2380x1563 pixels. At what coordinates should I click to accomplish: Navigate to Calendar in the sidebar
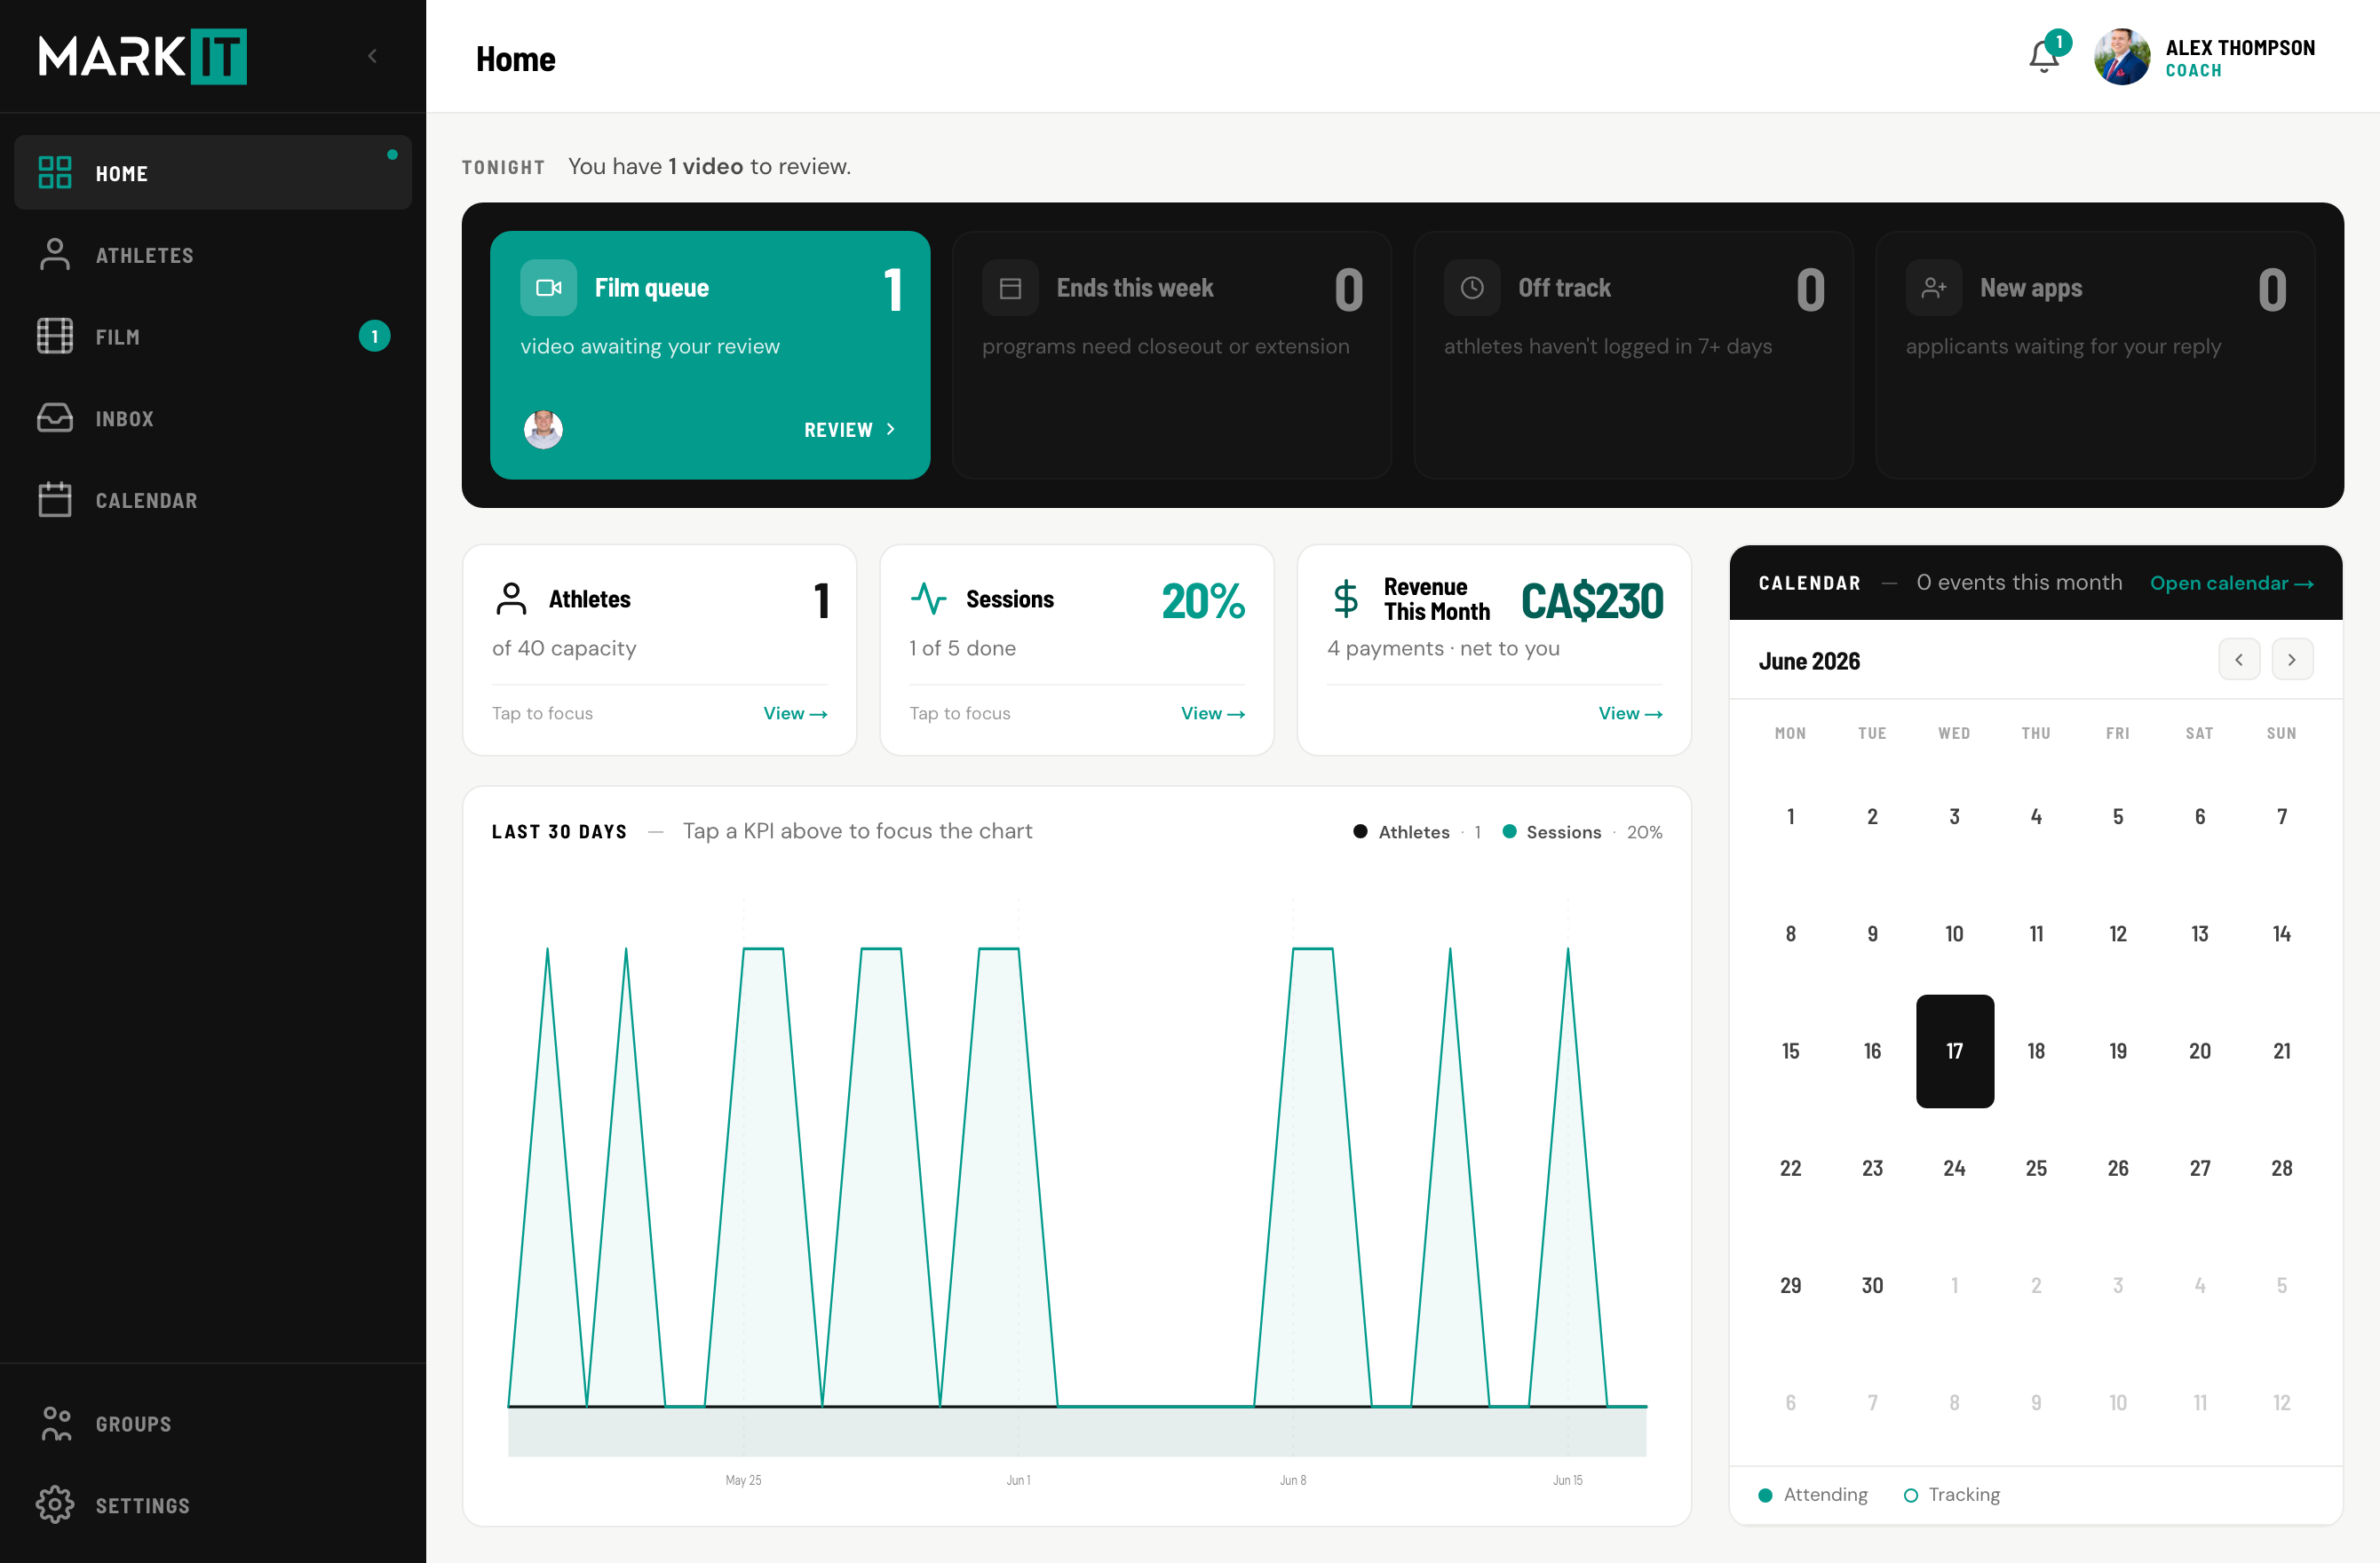(x=213, y=500)
